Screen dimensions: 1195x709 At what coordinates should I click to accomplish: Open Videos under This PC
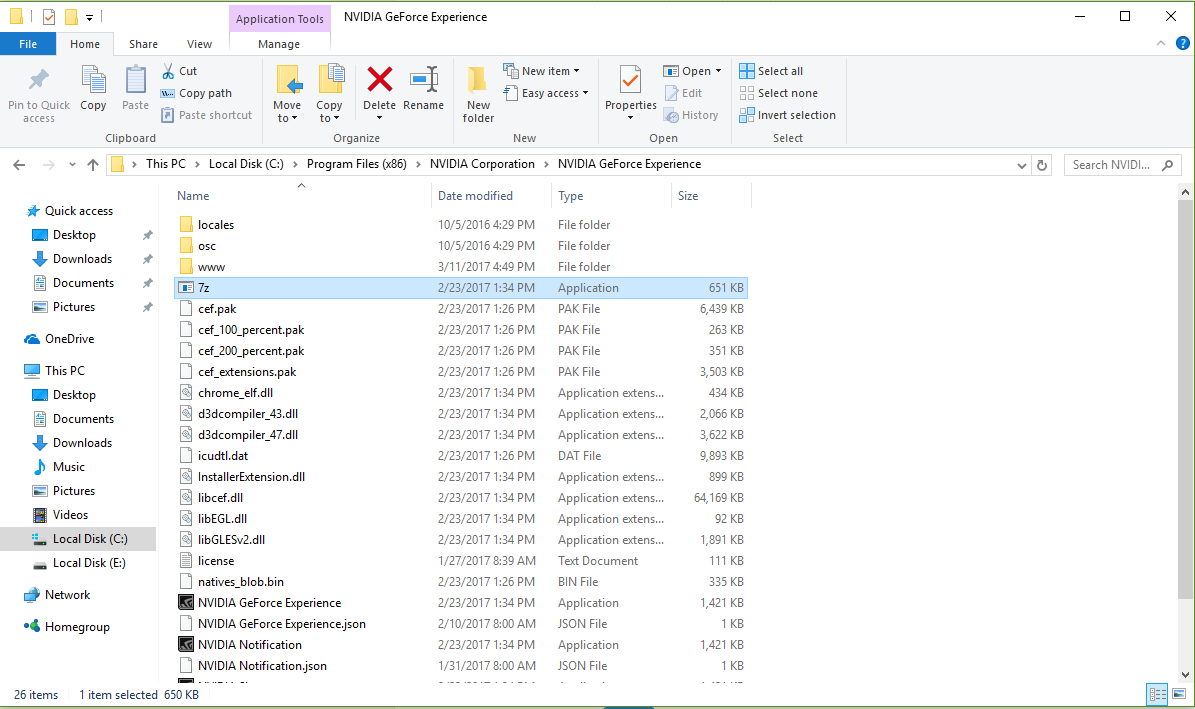click(x=70, y=515)
